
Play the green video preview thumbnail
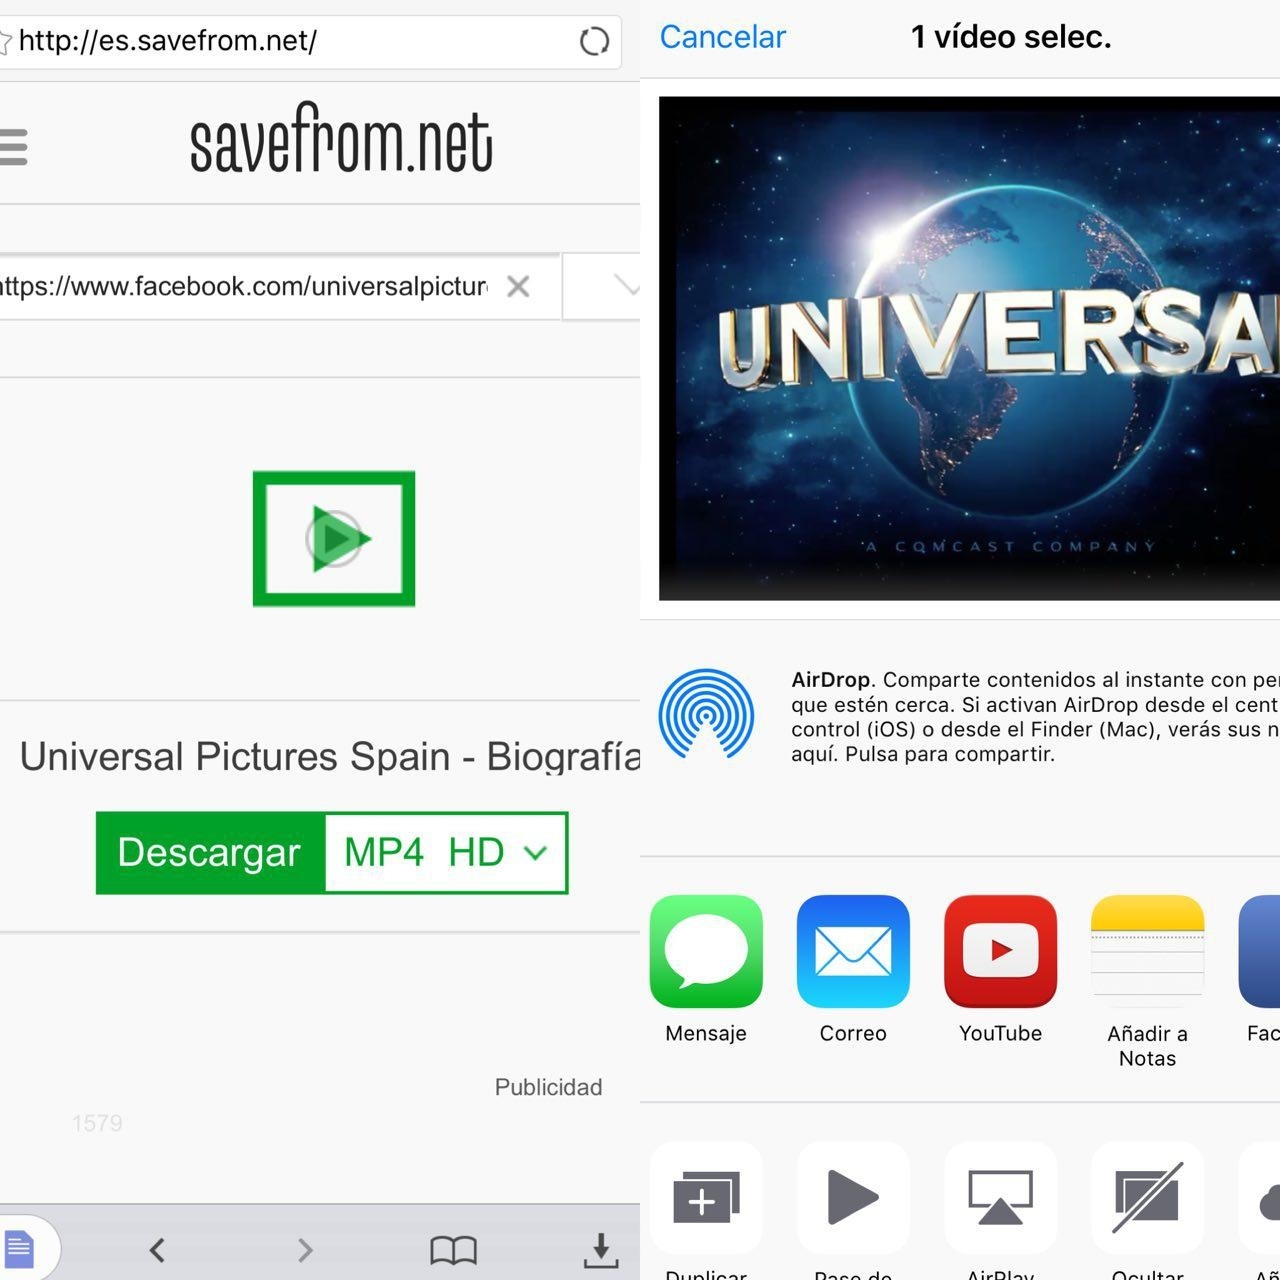click(334, 539)
